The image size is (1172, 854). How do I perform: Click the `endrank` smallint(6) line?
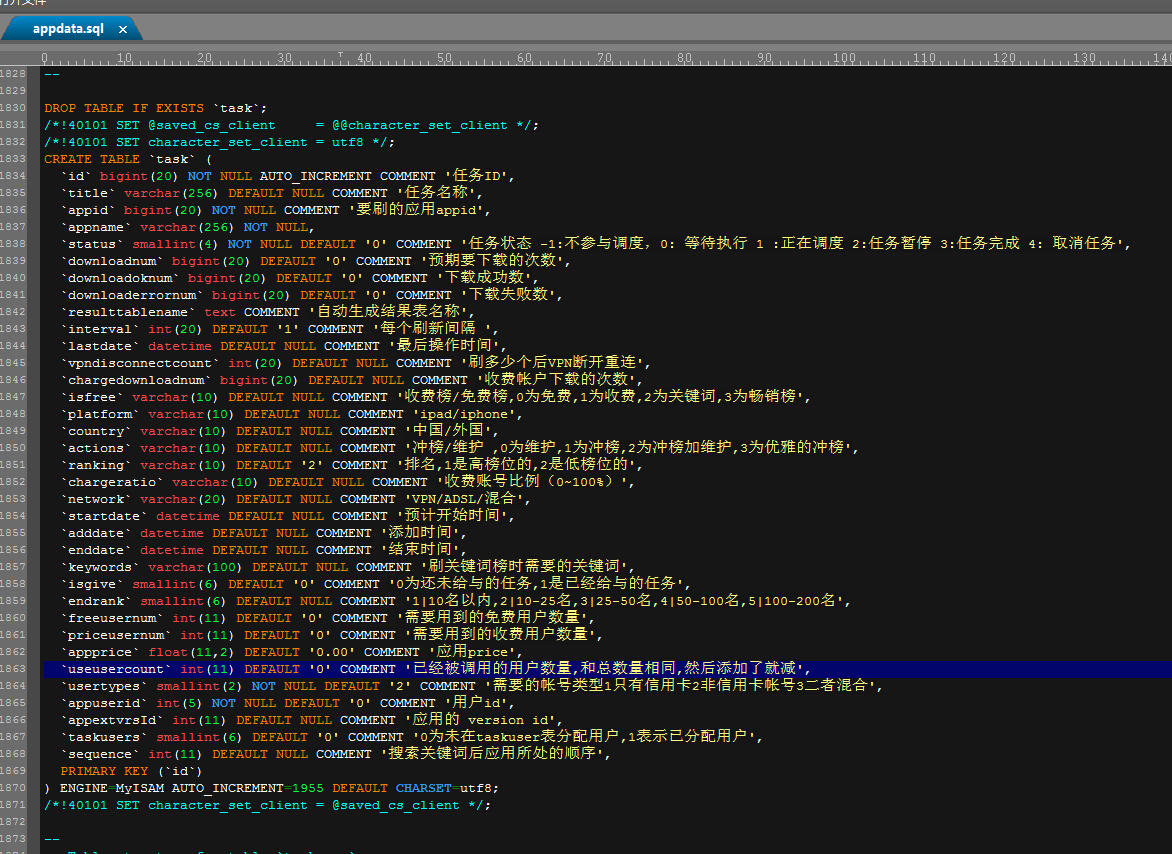456,601
